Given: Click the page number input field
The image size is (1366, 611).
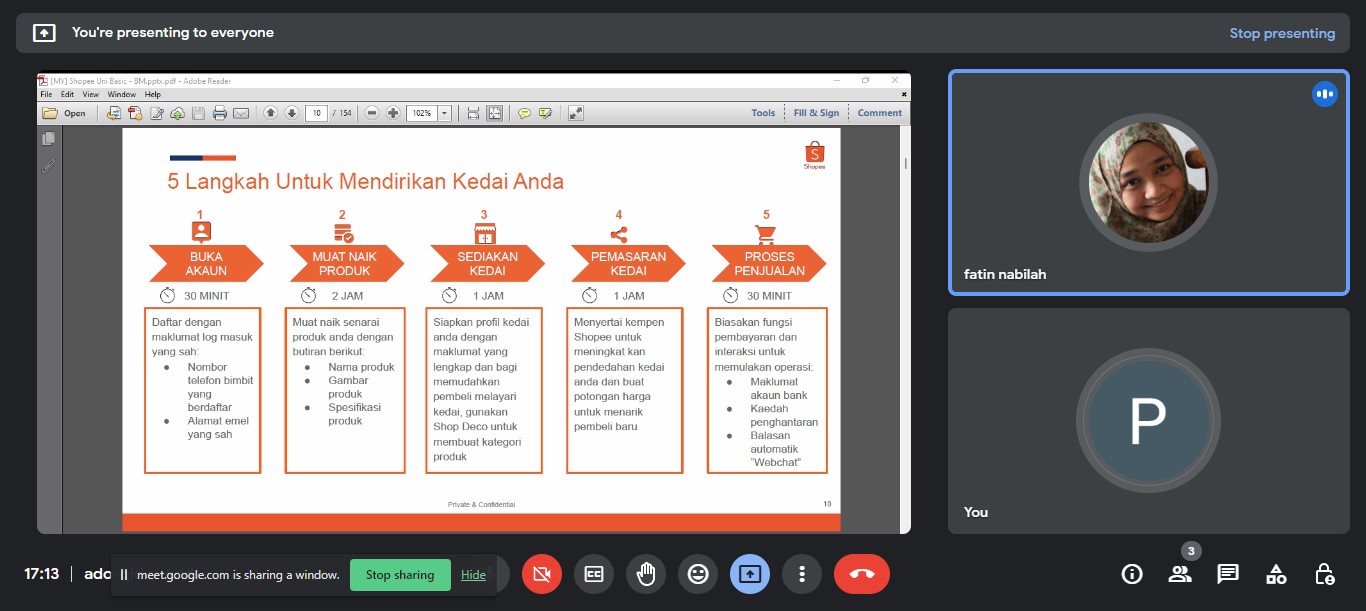Looking at the screenshot, I should pos(317,113).
